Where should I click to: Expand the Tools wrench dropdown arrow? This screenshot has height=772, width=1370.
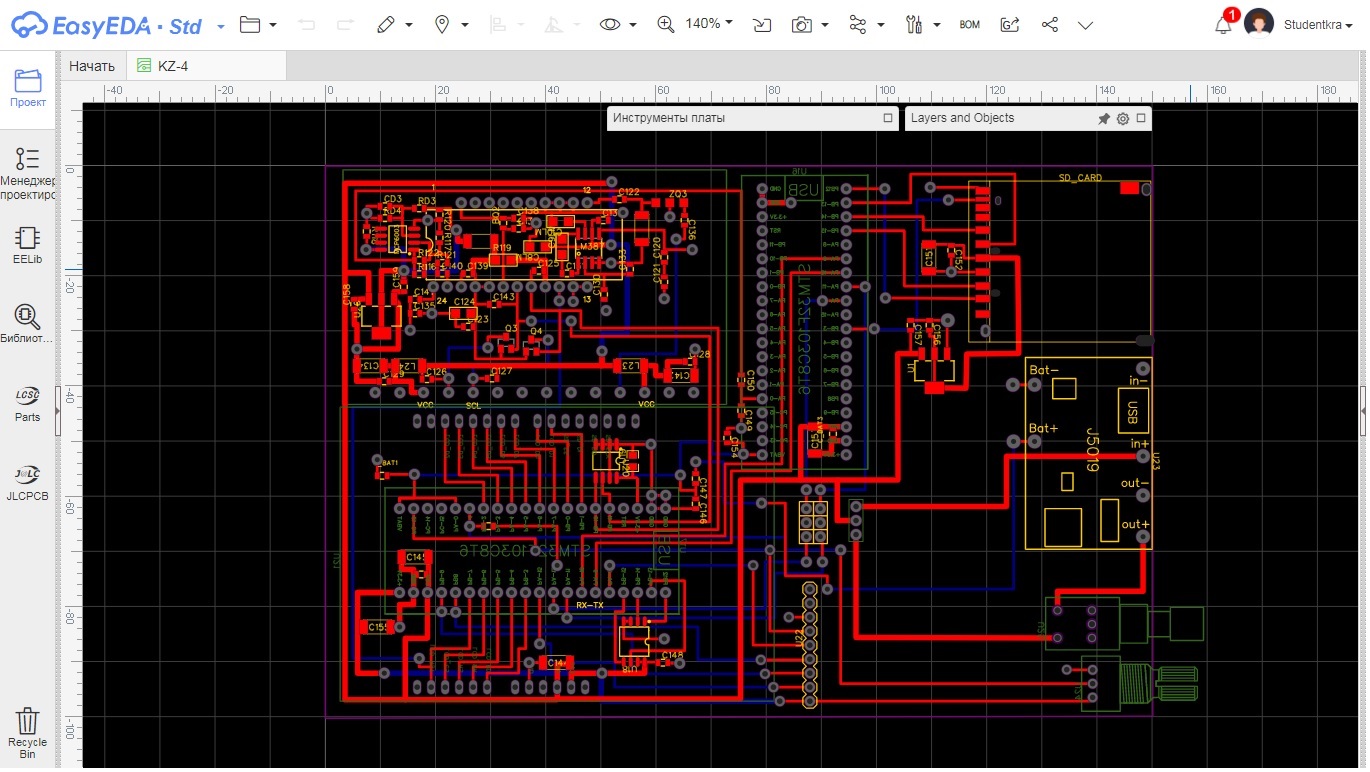(x=937, y=25)
